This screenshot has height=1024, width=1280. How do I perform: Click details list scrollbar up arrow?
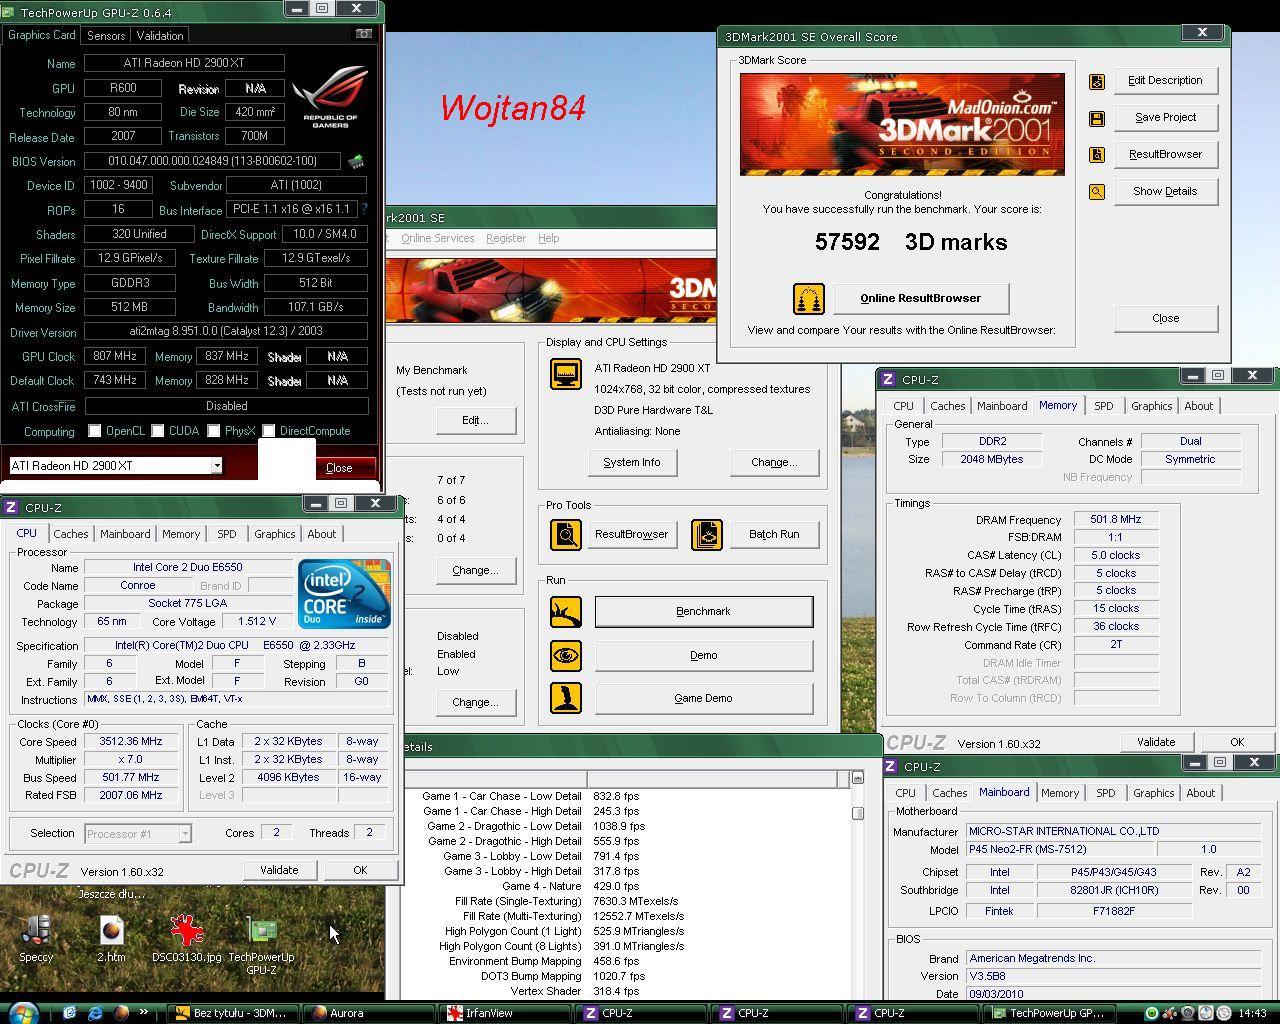[857, 778]
